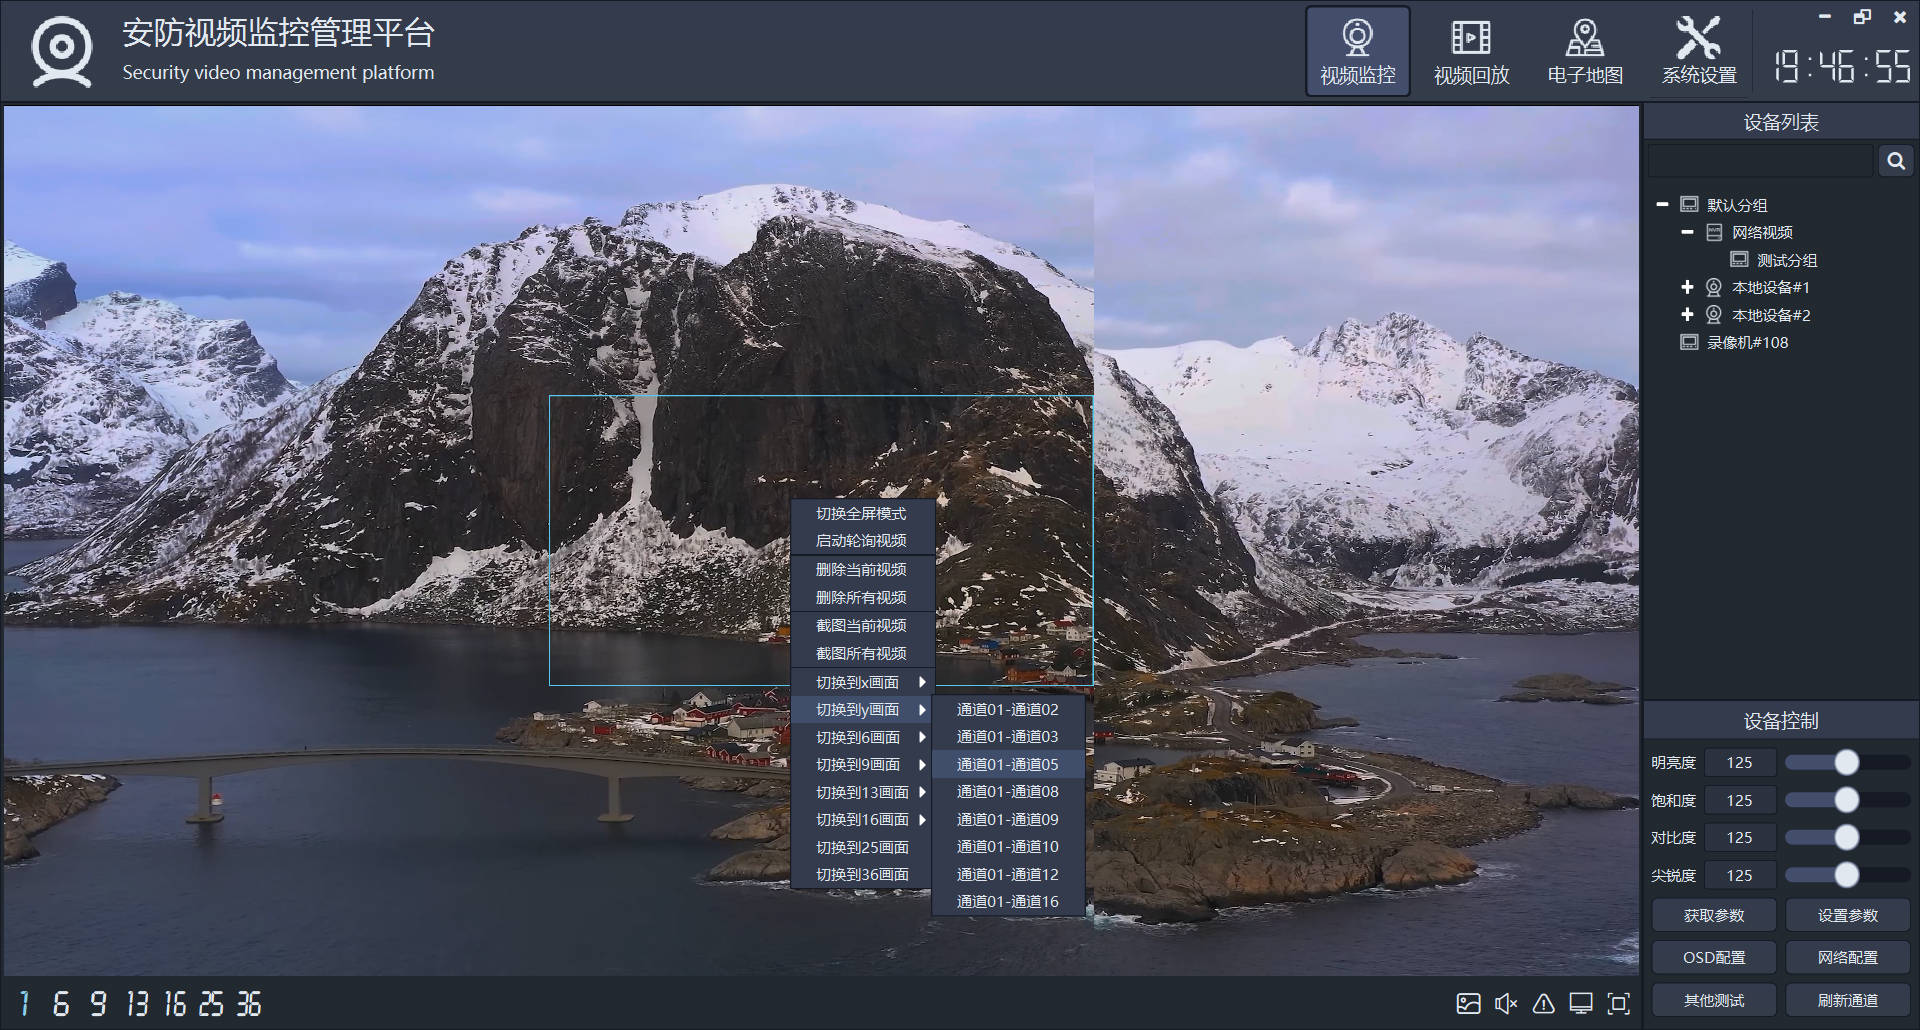Collapse the 默认分组 tree node
The height and width of the screenshot is (1030, 1920).
click(x=1662, y=204)
